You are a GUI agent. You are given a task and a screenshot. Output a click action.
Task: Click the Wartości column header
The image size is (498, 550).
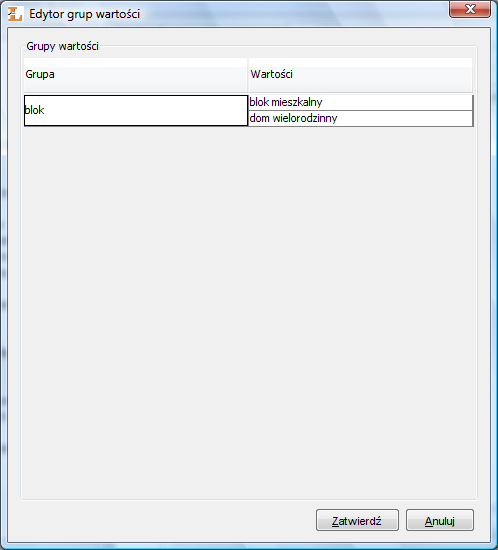(x=360, y=75)
